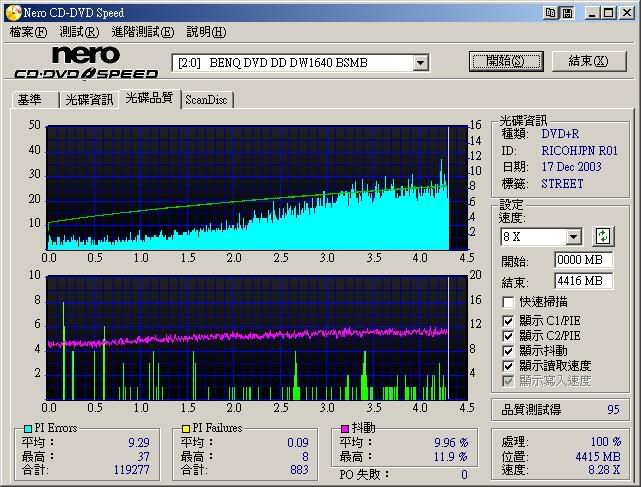
Task: Switch to the ScanDisc tab
Action: tap(206, 100)
